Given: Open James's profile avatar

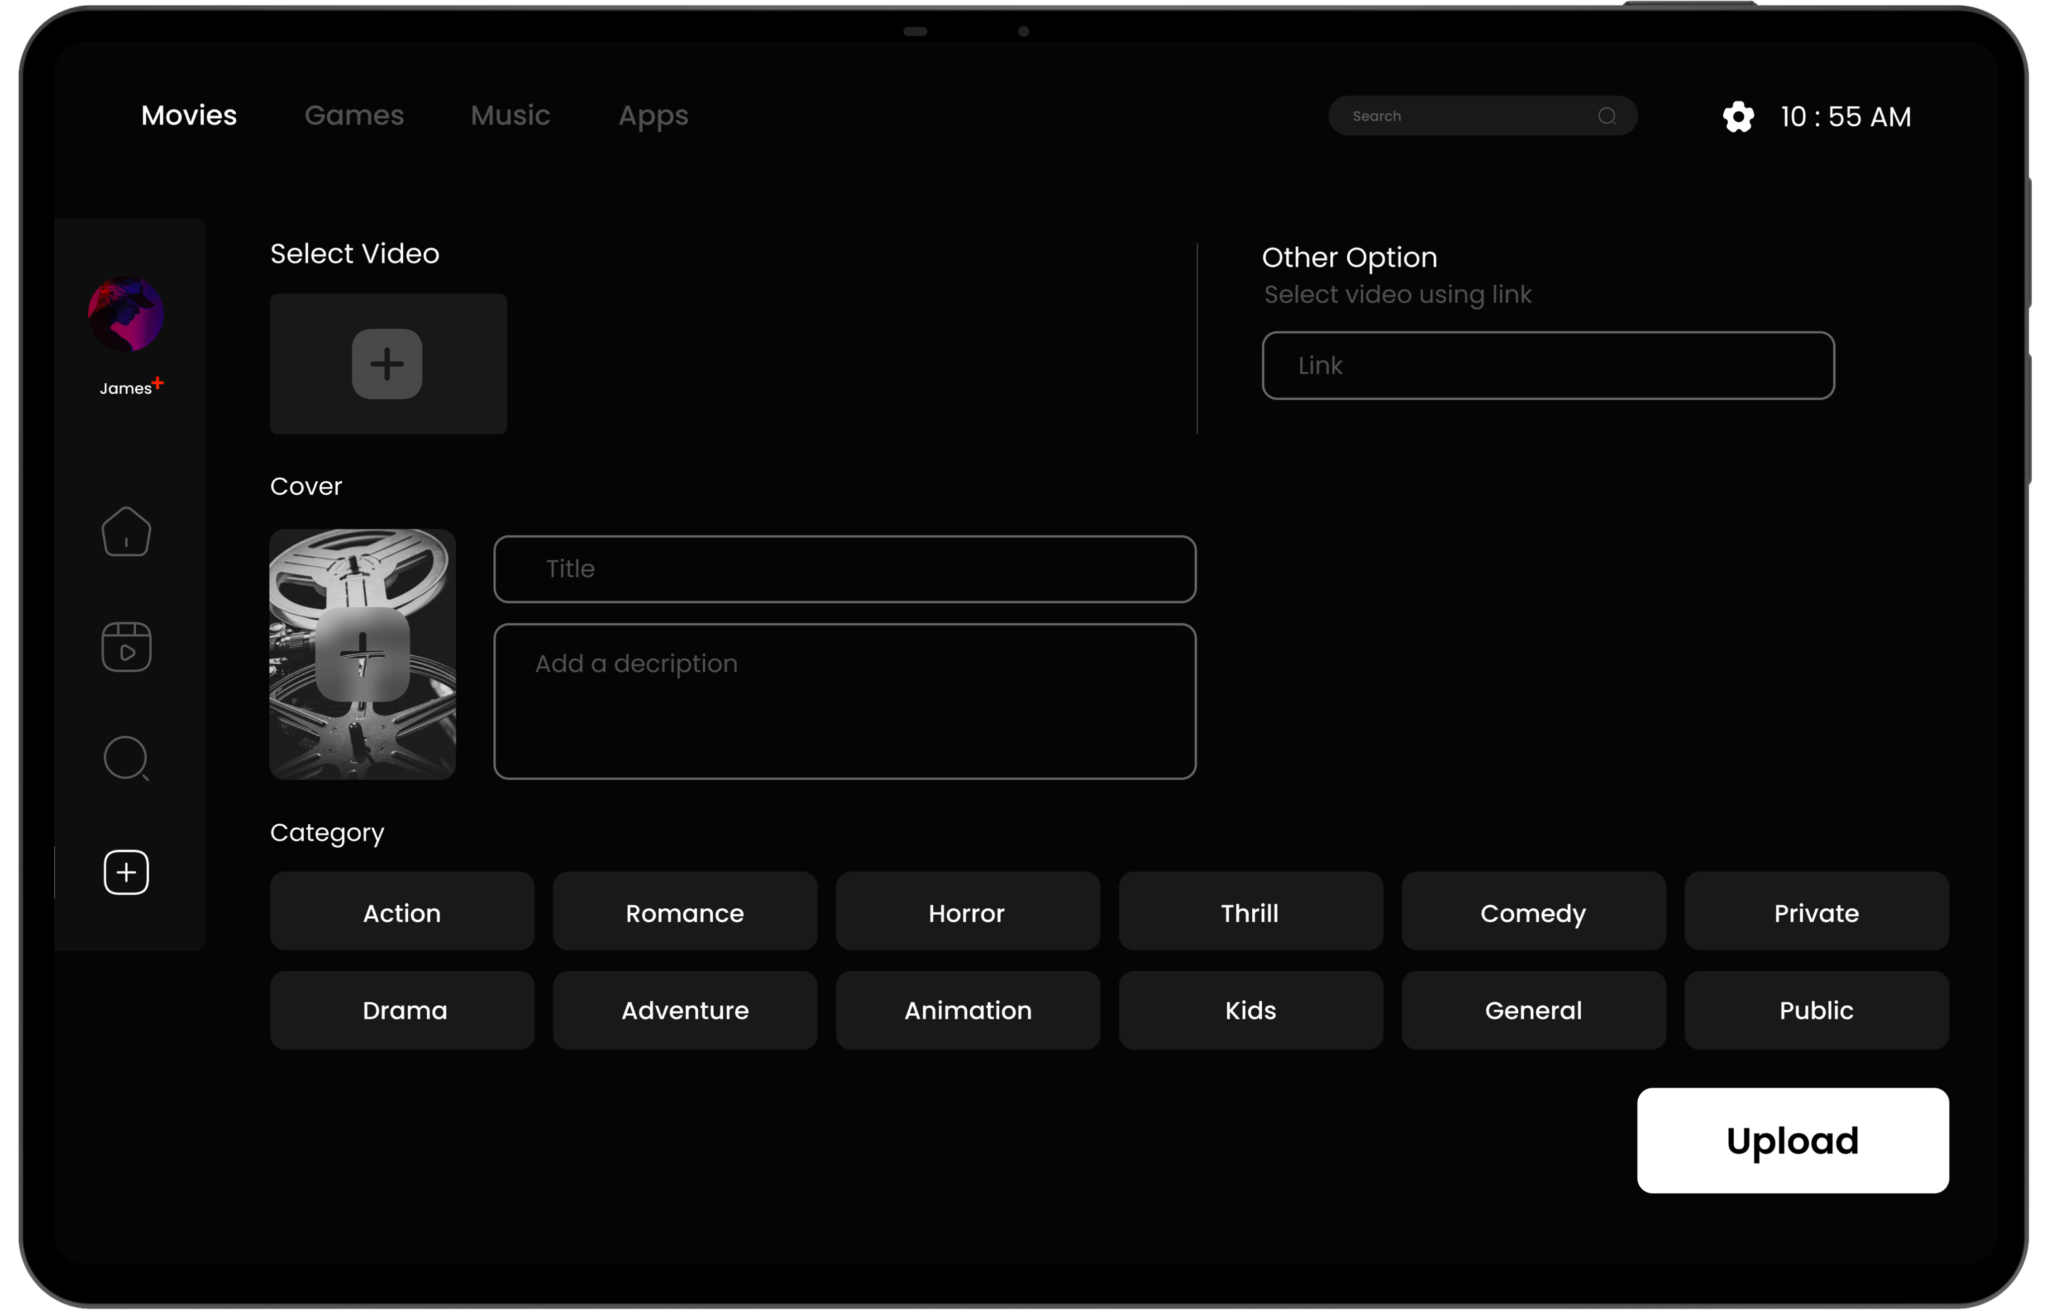Looking at the screenshot, I should tap(126, 314).
